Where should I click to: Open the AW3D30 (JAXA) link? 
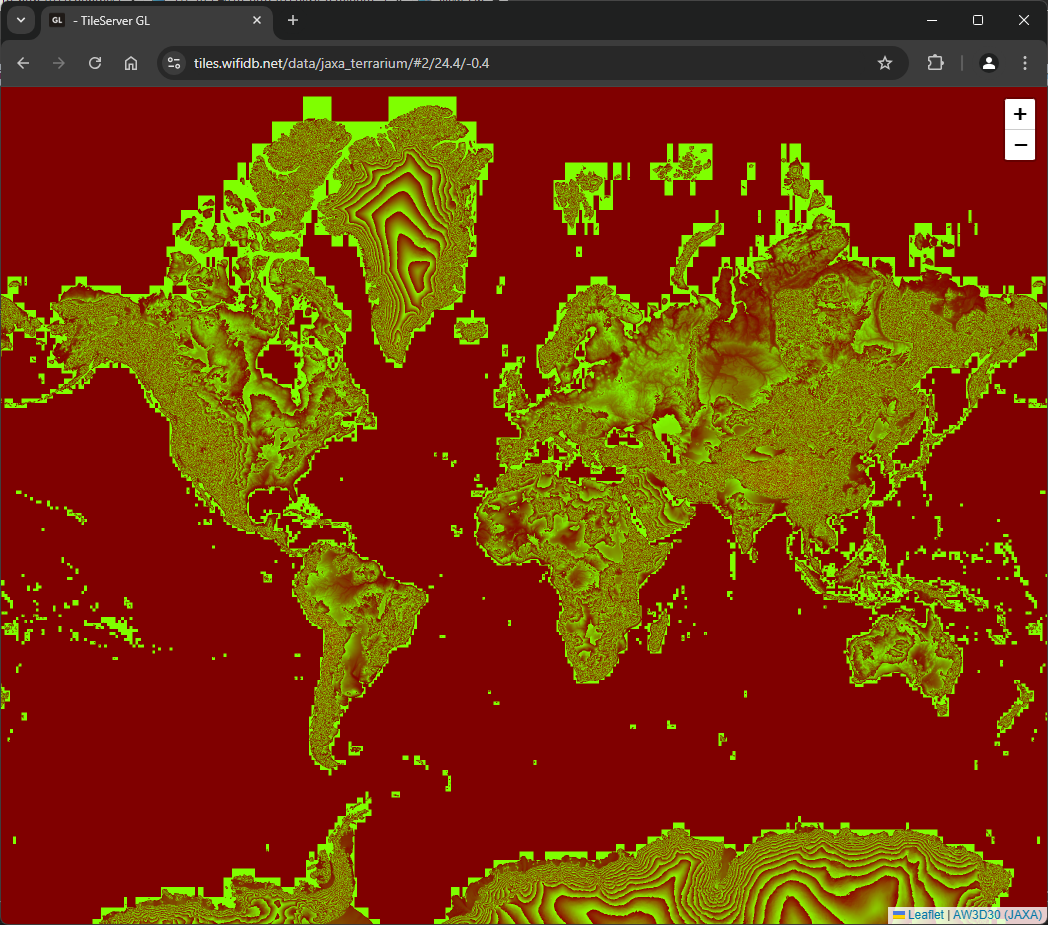997,914
